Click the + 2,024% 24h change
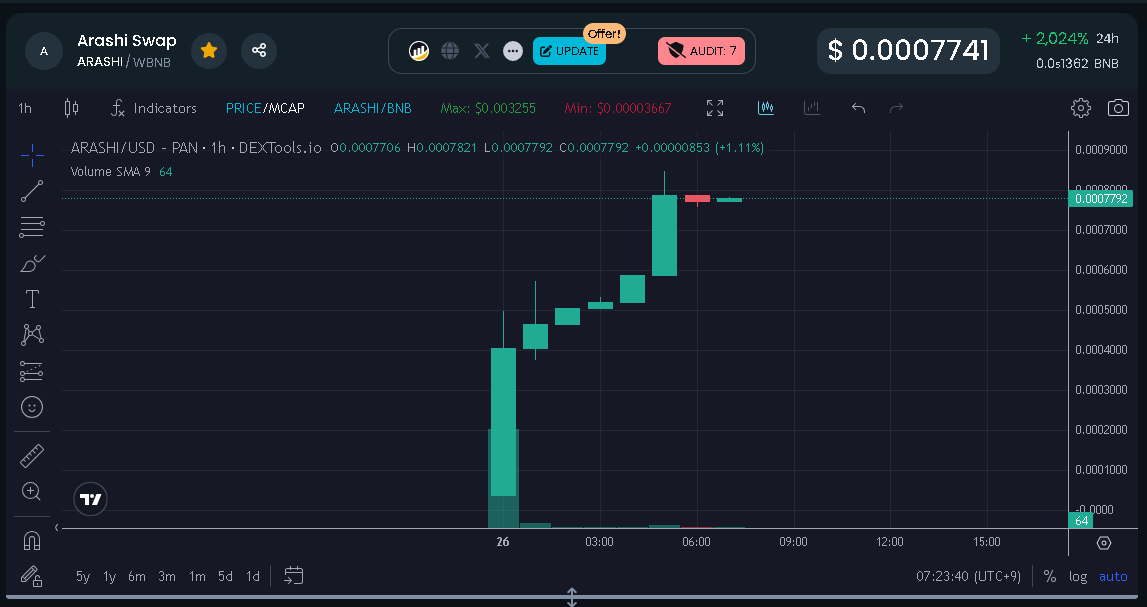The image size is (1147, 607). [x=1070, y=39]
